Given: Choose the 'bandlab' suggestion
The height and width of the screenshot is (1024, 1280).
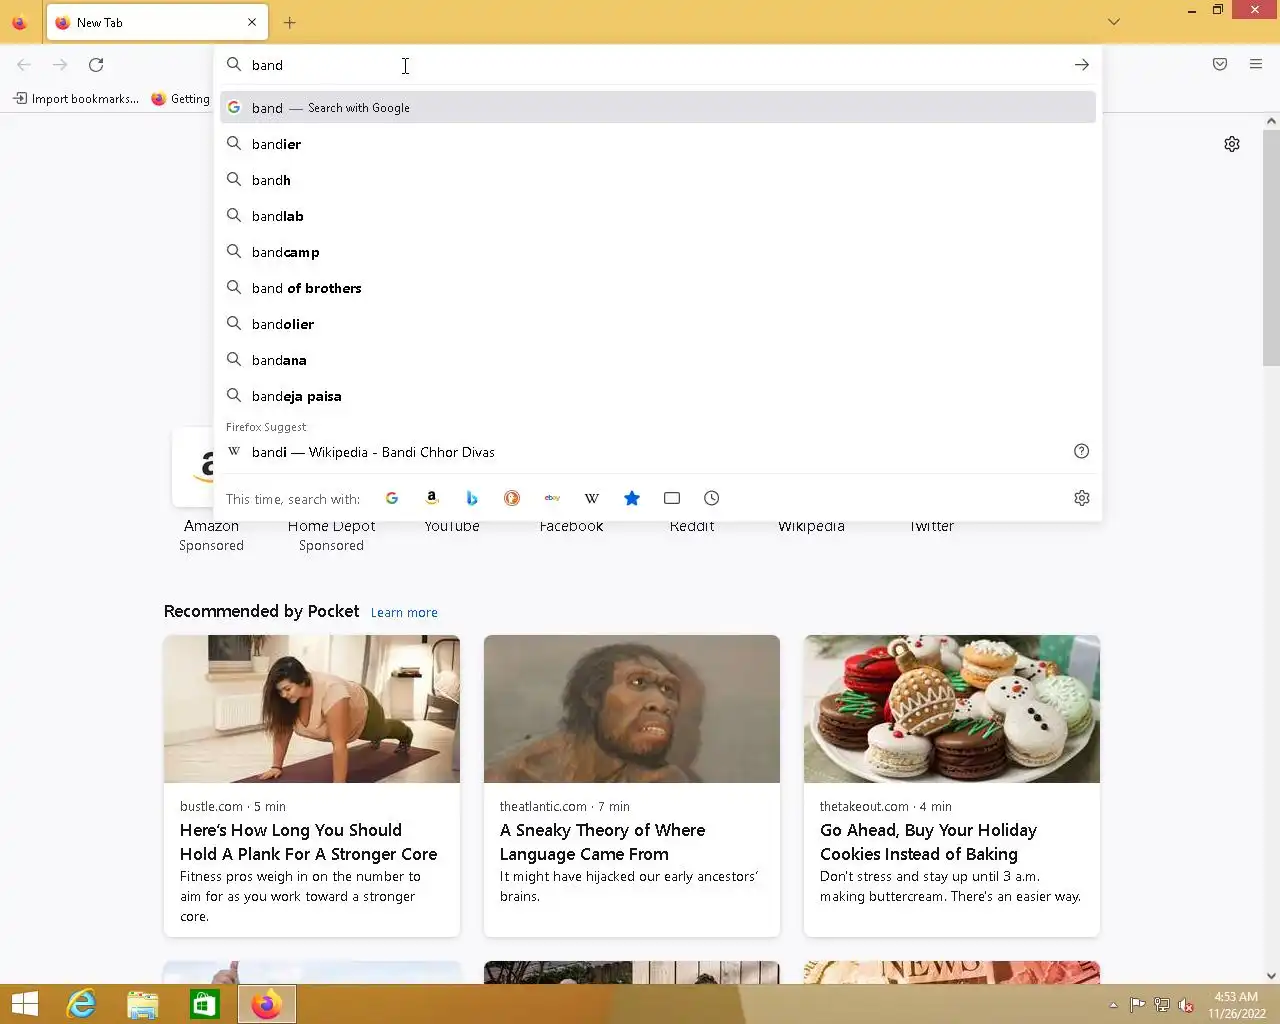Looking at the screenshot, I should coord(658,216).
